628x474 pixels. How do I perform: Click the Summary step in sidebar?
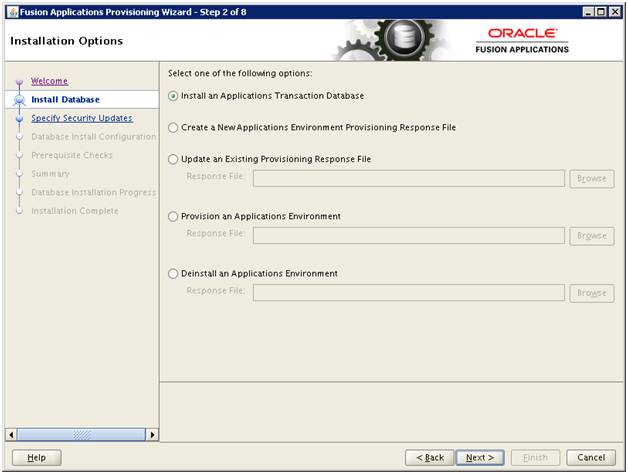click(50, 174)
